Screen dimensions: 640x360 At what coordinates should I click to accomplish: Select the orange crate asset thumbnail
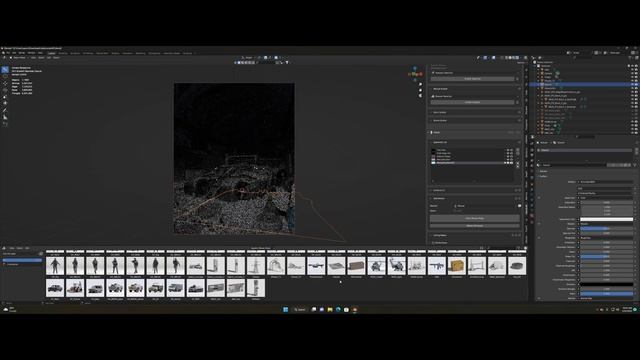457,266
